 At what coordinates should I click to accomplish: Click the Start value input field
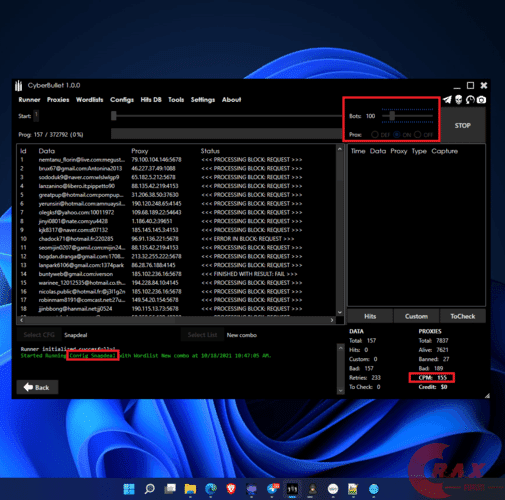[36, 115]
